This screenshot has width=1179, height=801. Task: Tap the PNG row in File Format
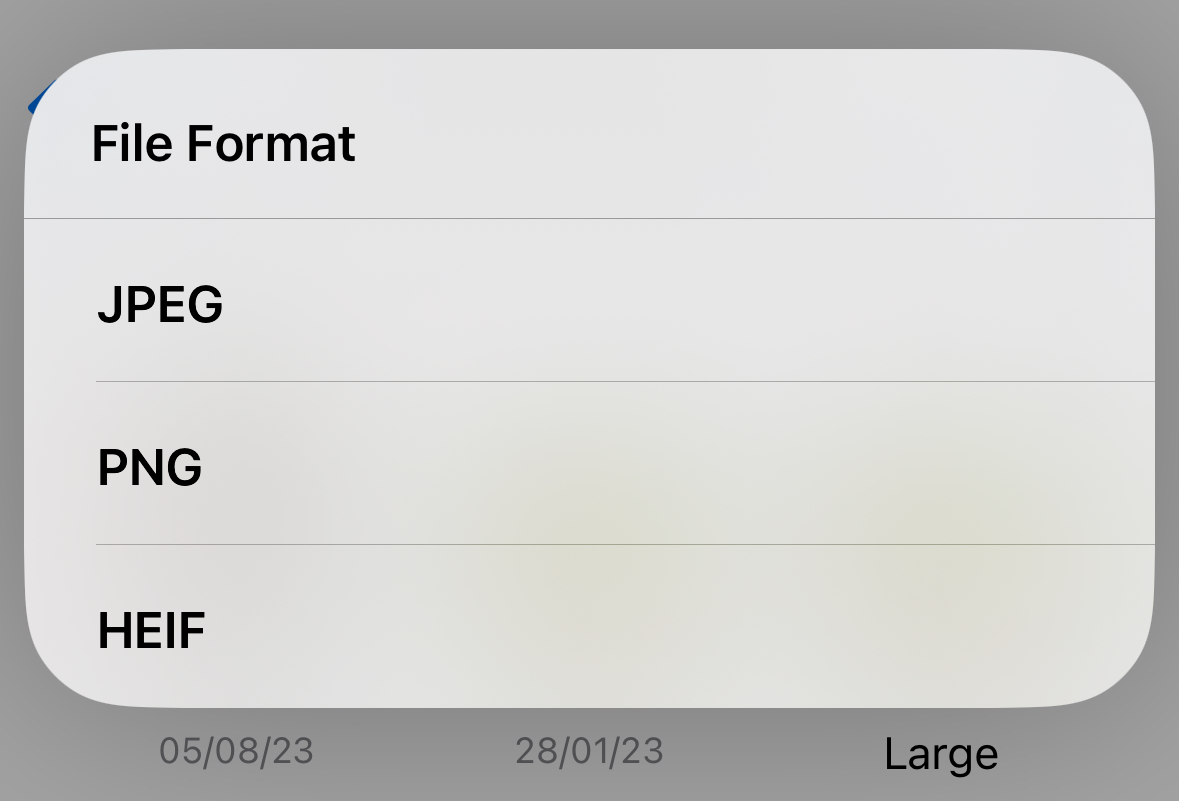590,463
